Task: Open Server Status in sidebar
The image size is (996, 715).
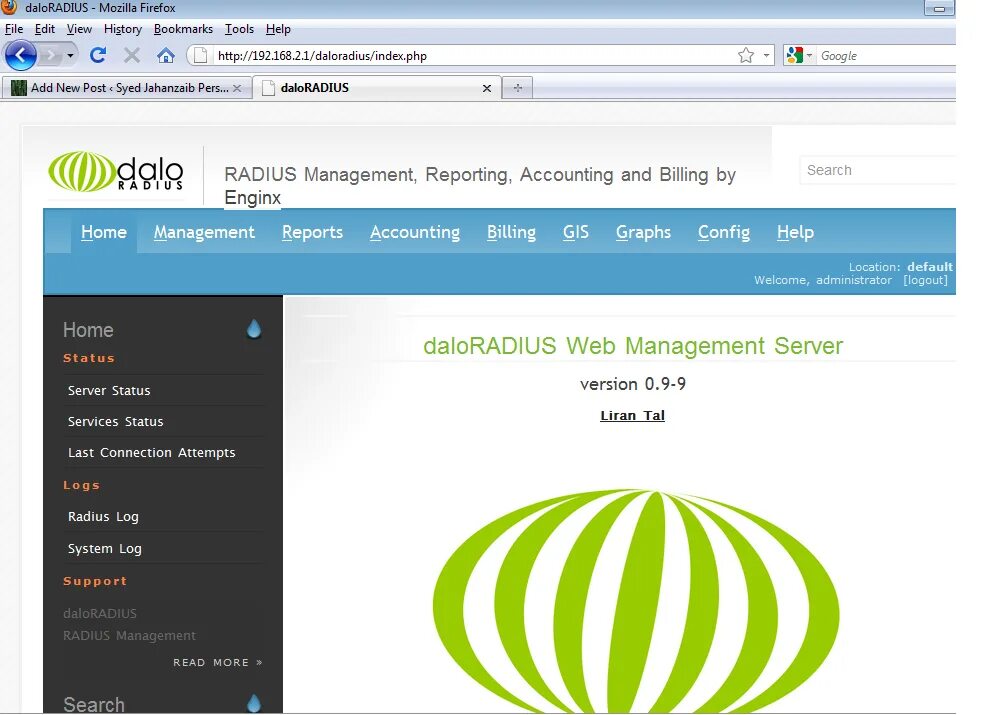Action: click(x=109, y=391)
